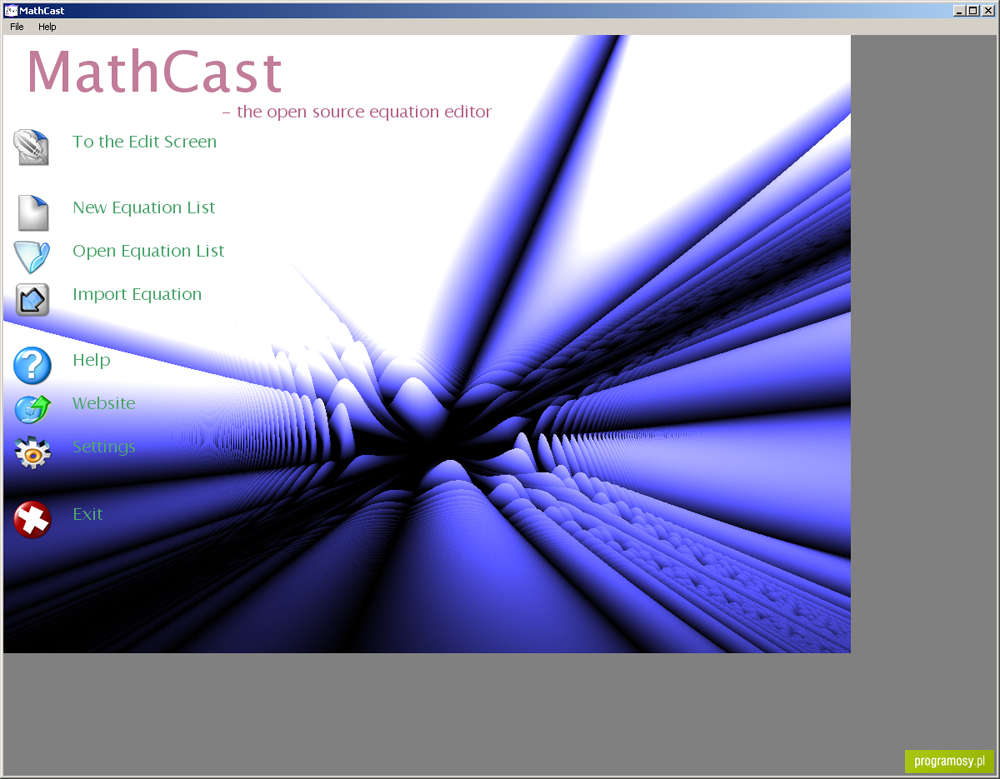Click the Exit link text
1000x779 pixels.
pyautogui.click(x=87, y=514)
